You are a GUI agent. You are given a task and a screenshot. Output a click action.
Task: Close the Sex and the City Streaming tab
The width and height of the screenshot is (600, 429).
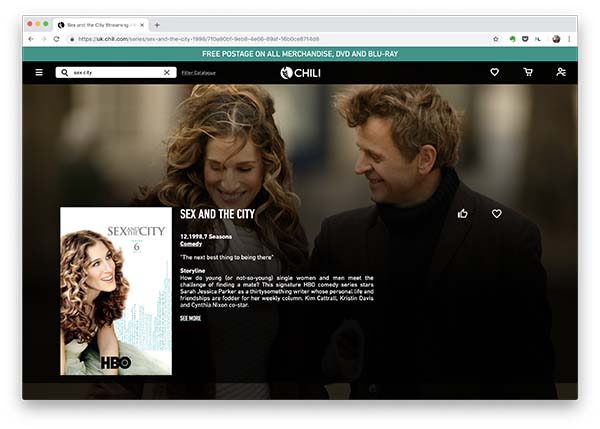point(142,25)
